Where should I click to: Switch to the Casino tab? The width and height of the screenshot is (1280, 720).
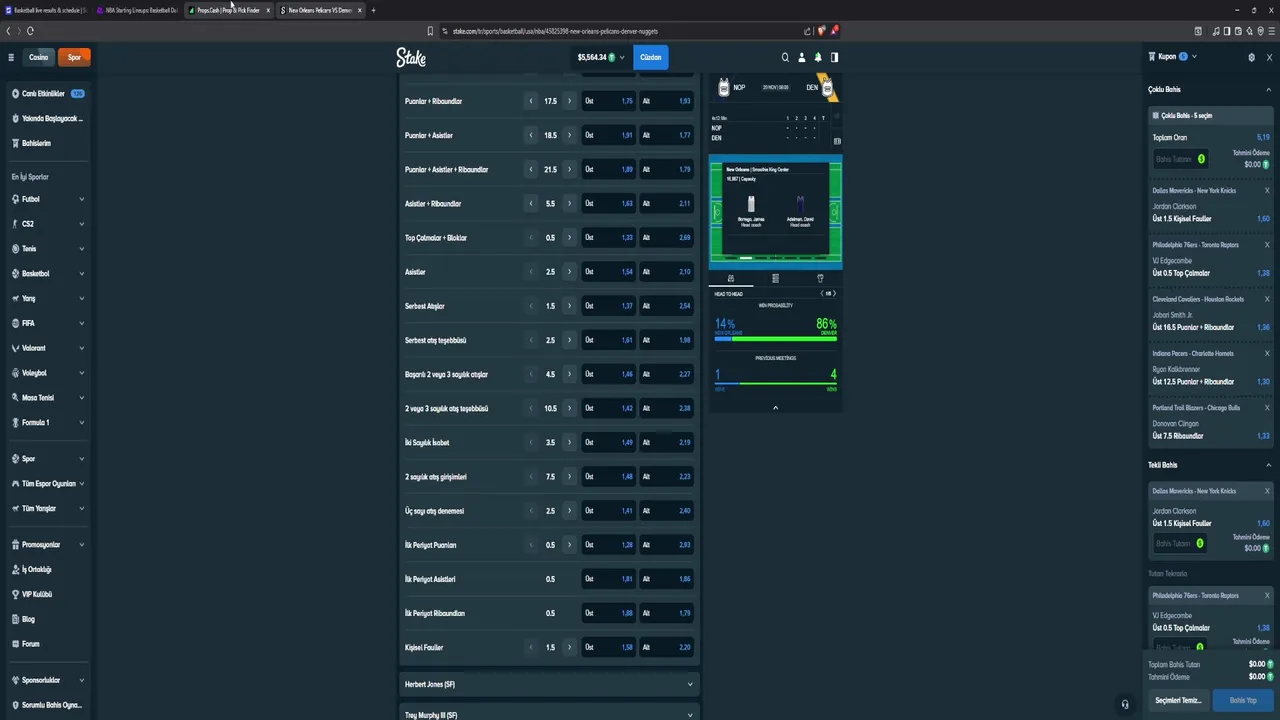pyautogui.click(x=38, y=57)
